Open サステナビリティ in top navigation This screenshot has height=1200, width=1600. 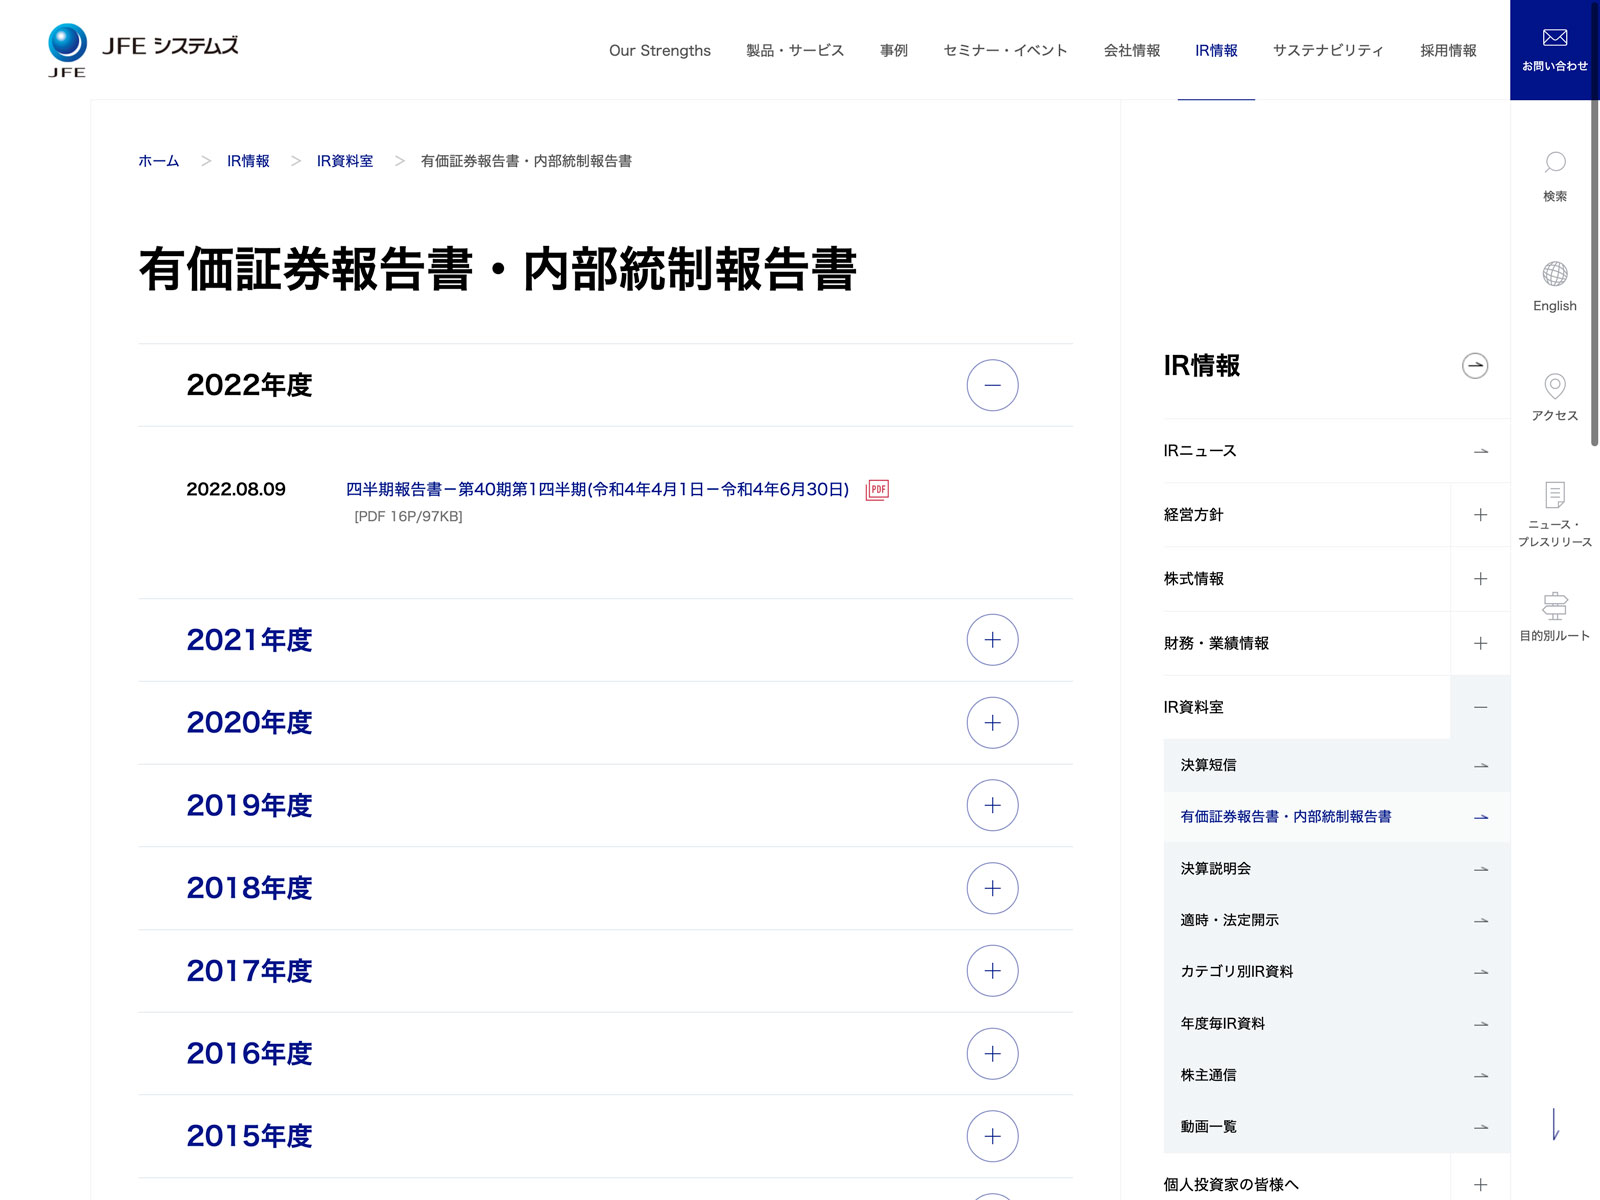click(x=1328, y=50)
